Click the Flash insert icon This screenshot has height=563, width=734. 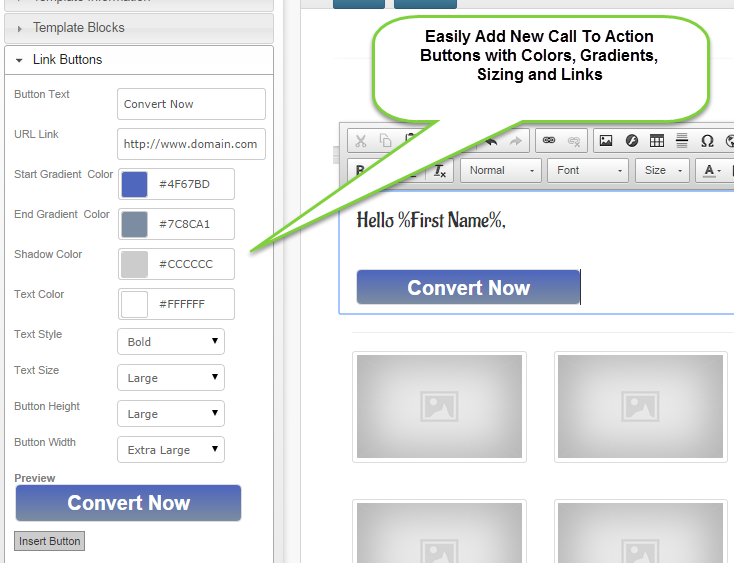click(x=631, y=140)
